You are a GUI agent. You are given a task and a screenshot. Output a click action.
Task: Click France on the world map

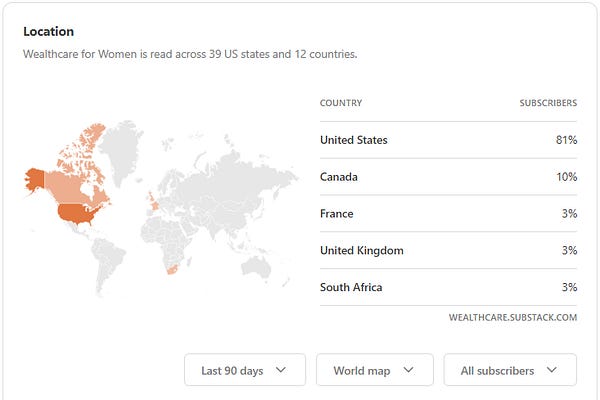point(155,206)
